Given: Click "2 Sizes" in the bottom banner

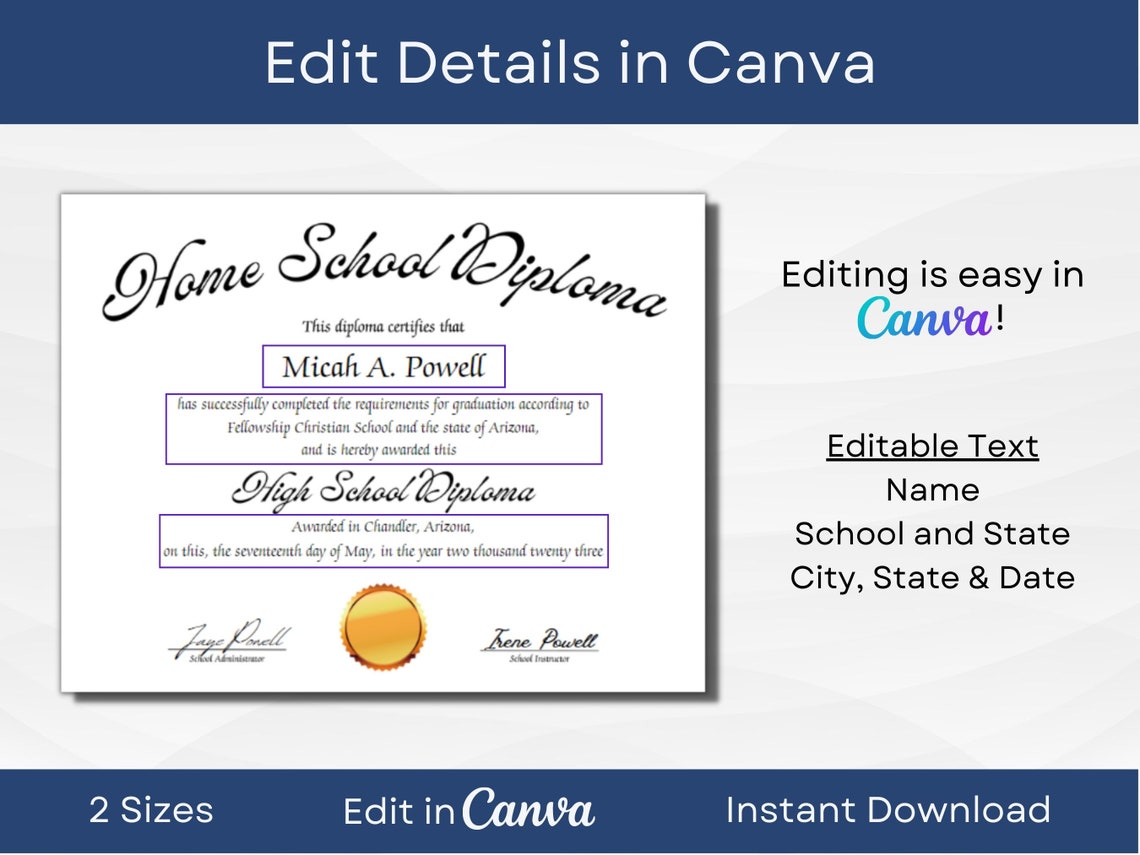Looking at the screenshot, I should pos(151,810).
